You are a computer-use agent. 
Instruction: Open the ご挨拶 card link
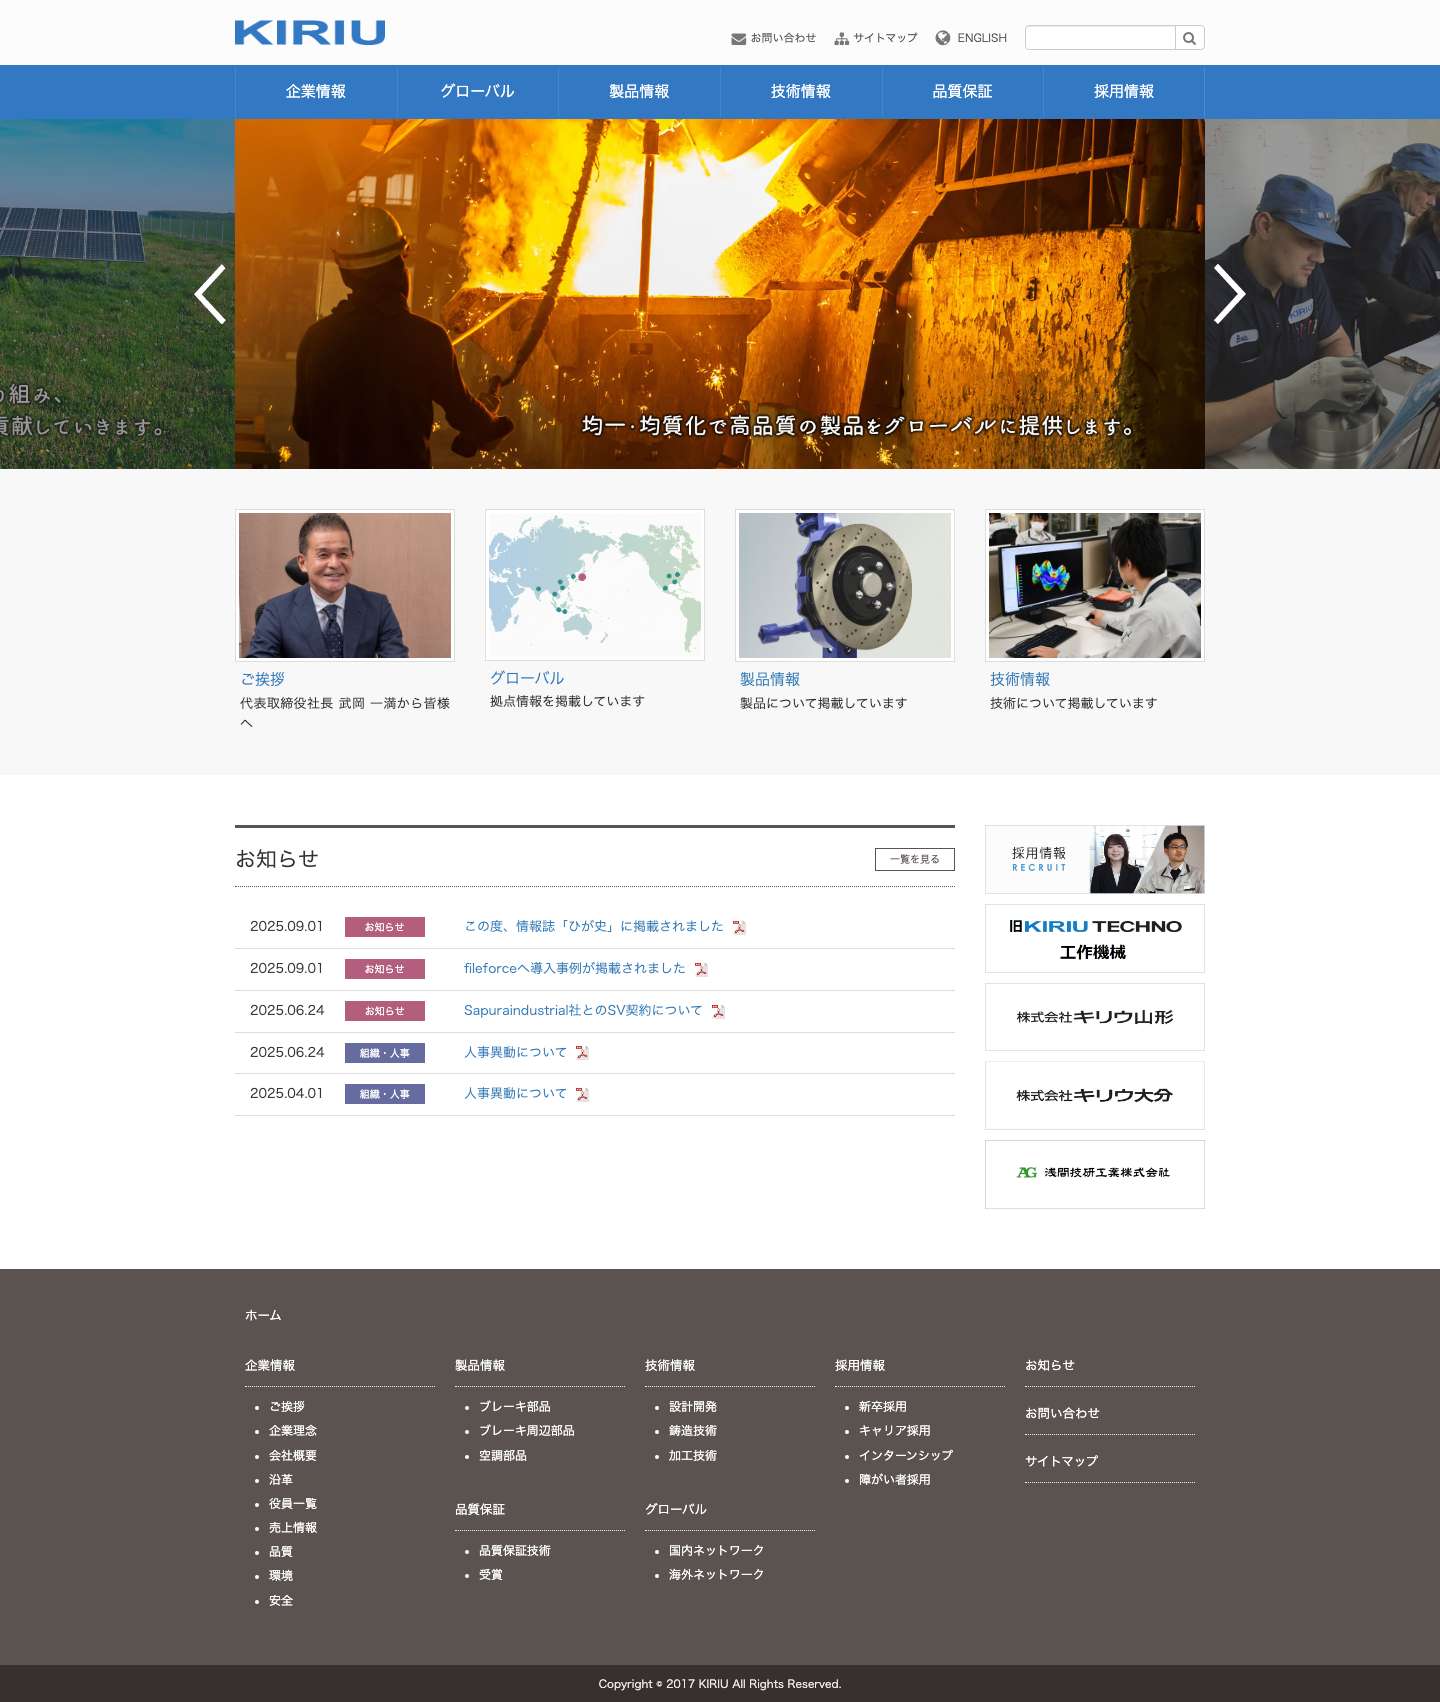[x=263, y=679]
